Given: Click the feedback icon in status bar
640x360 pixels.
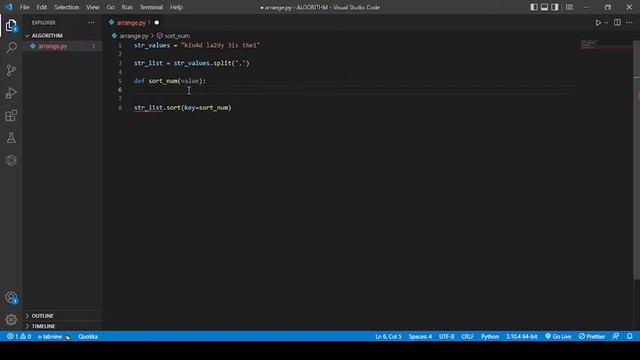Looking at the screenshot, I should click(616, 337).
